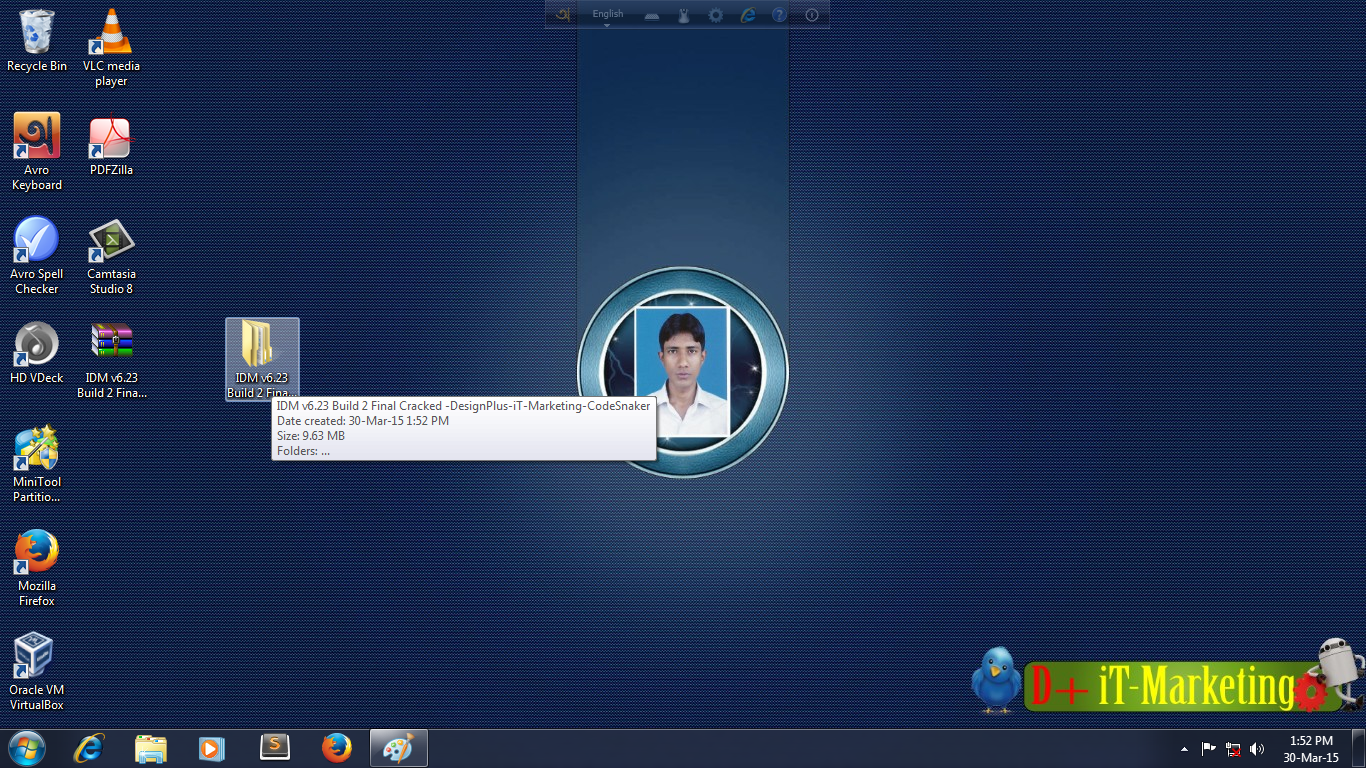Open the Windows Start menu
This screenshot has width=1366, height=768.
27,748
